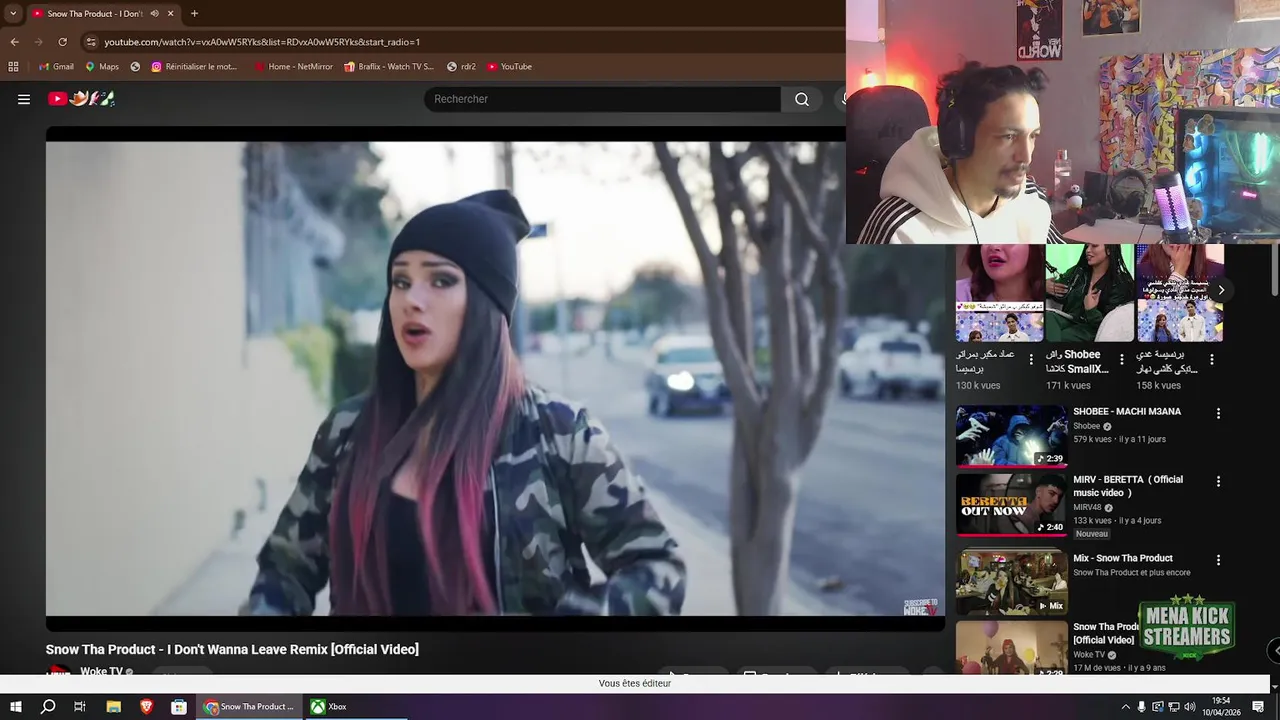Open the SHOBEE - MACHI M3ANA title
This screenshot has width=1280, height=720.
[1127, 411]
